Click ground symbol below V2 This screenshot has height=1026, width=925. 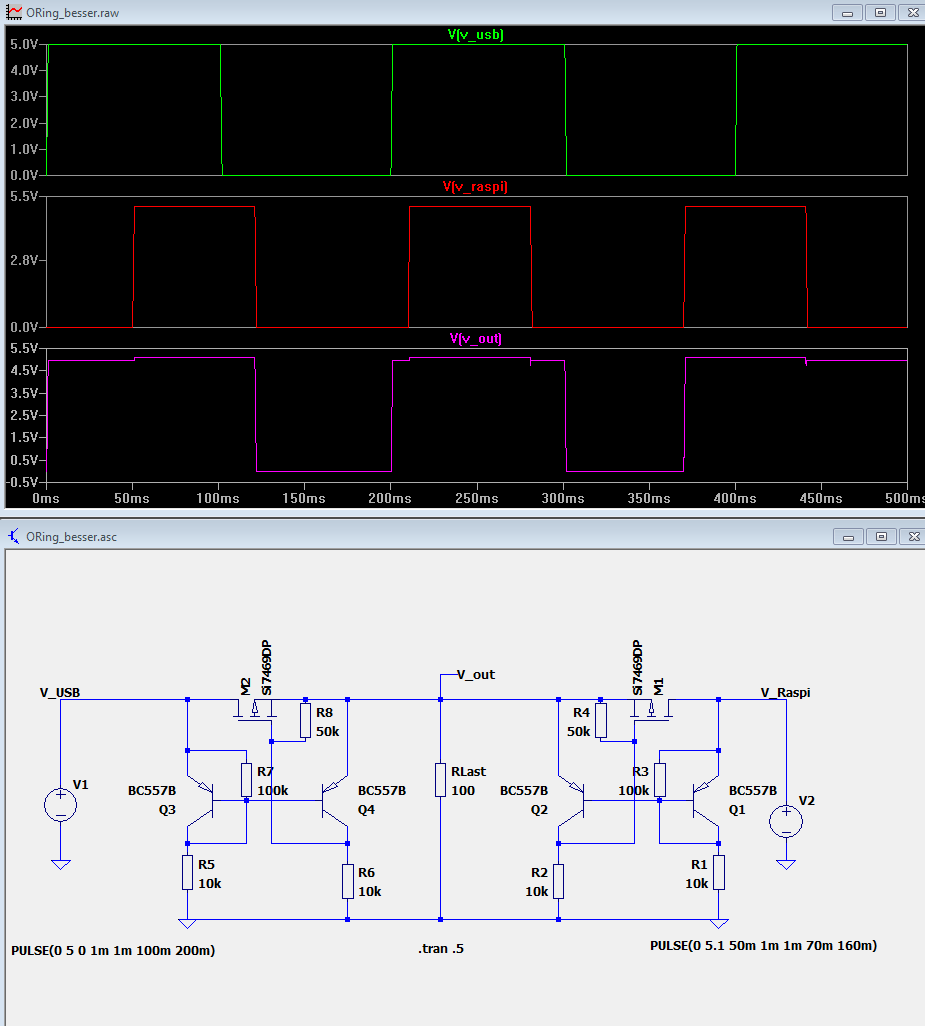786,865
